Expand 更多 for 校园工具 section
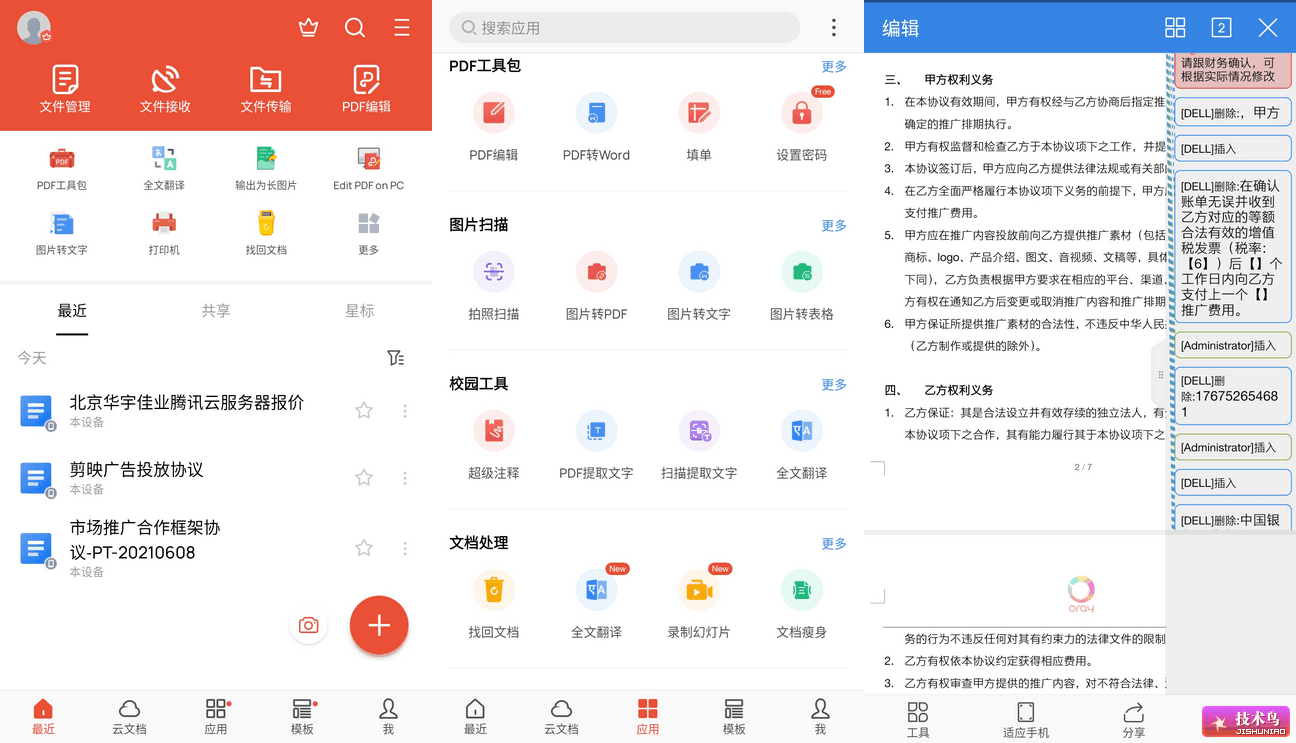This screenshot has width=1296, height=743. [834, 384]
